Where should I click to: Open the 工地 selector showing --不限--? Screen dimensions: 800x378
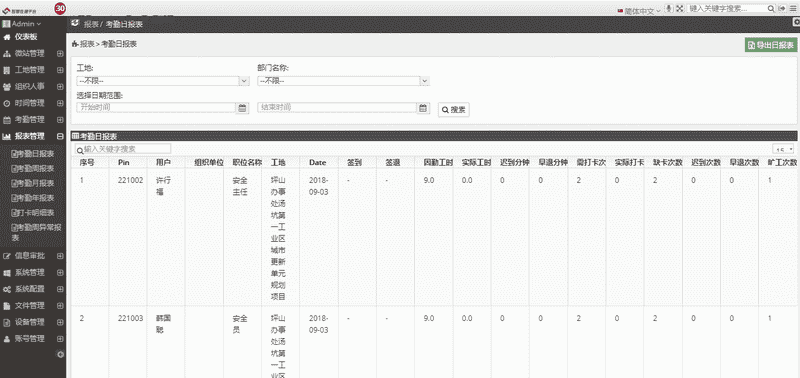(x=163, y=81)
